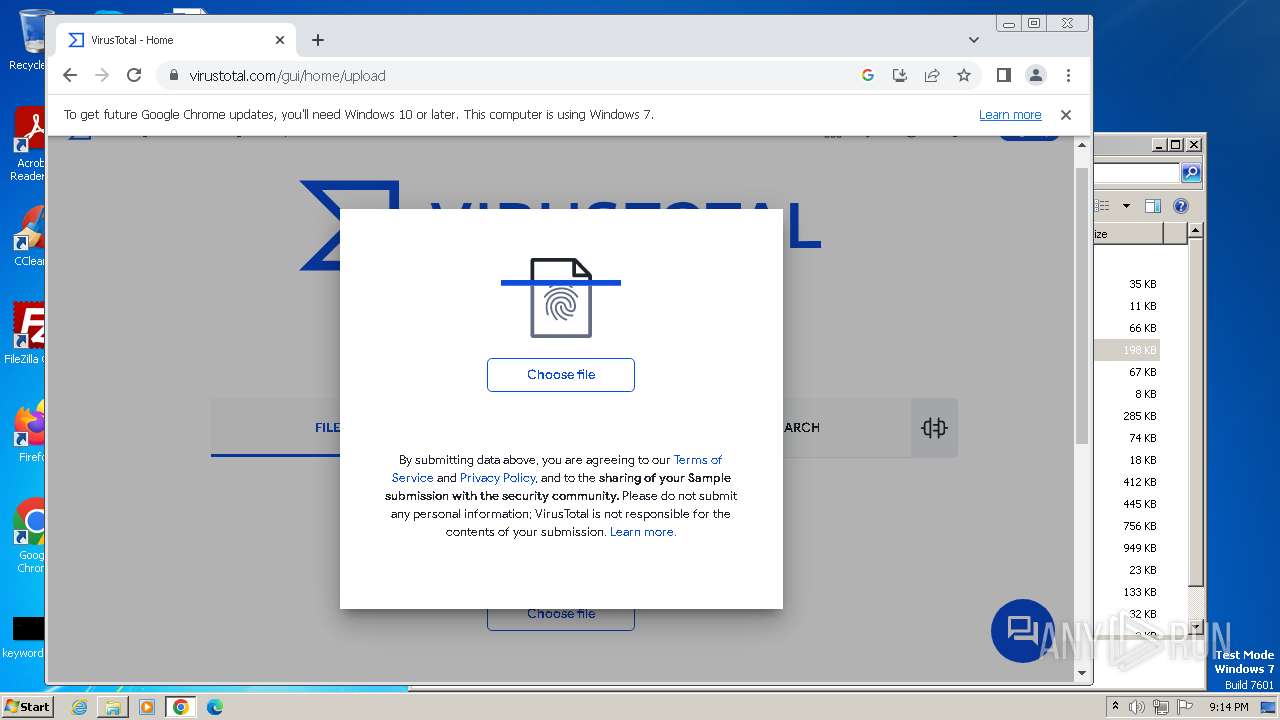1280x720 pixels.
Task: Reload the VirusTotal page
Action: [134, 75]
